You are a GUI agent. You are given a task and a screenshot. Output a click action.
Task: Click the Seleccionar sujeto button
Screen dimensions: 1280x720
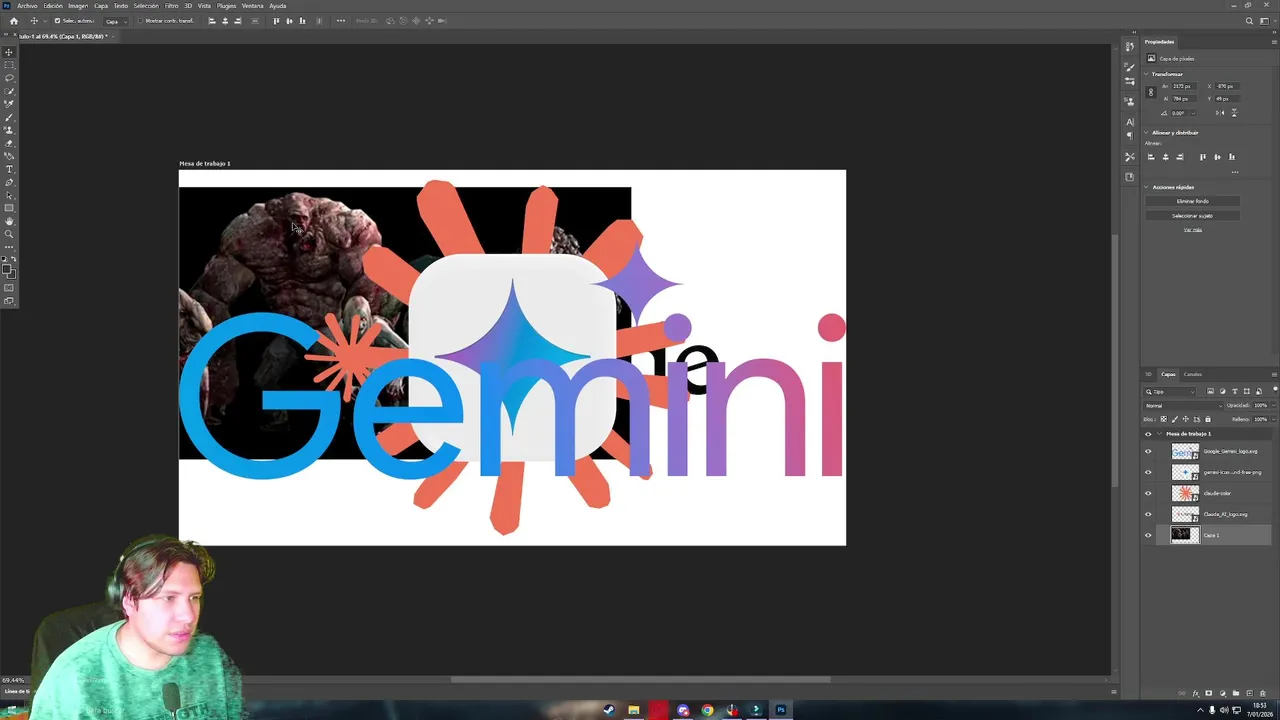pos(1192,215)
